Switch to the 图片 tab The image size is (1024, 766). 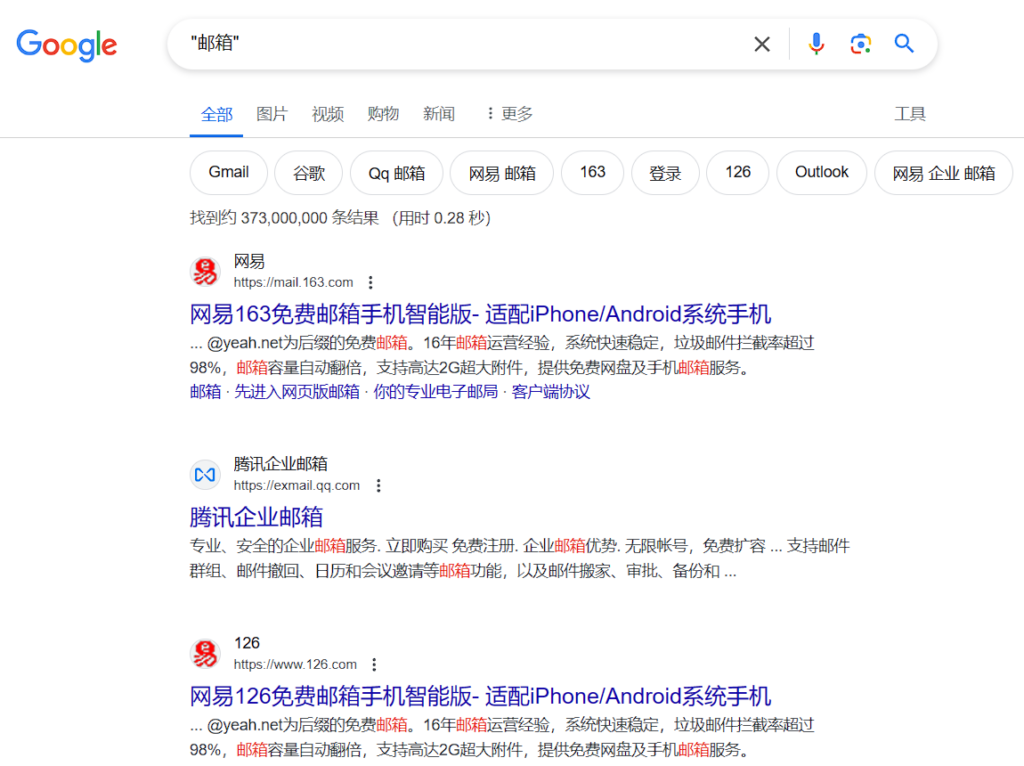(x=272, y=114)
